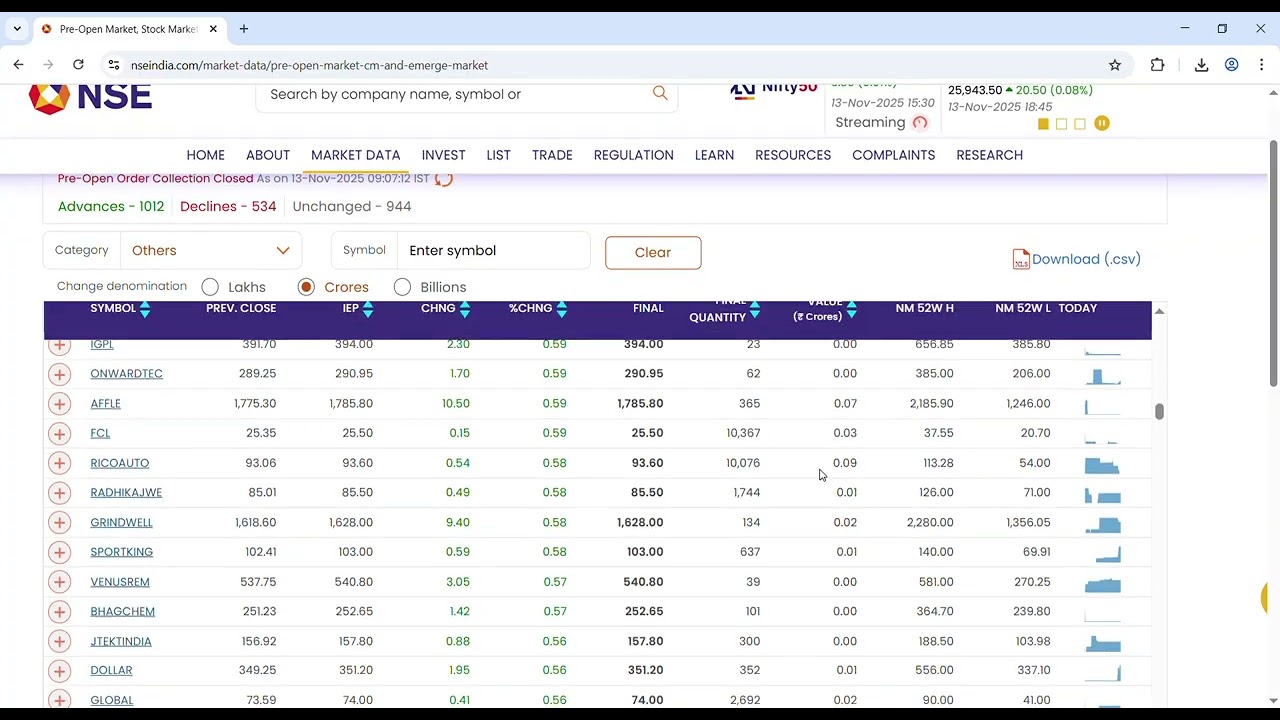This screenshot has height=720, width=1280.
Task: Expand the GRINDWELL row
Action: 59,522
